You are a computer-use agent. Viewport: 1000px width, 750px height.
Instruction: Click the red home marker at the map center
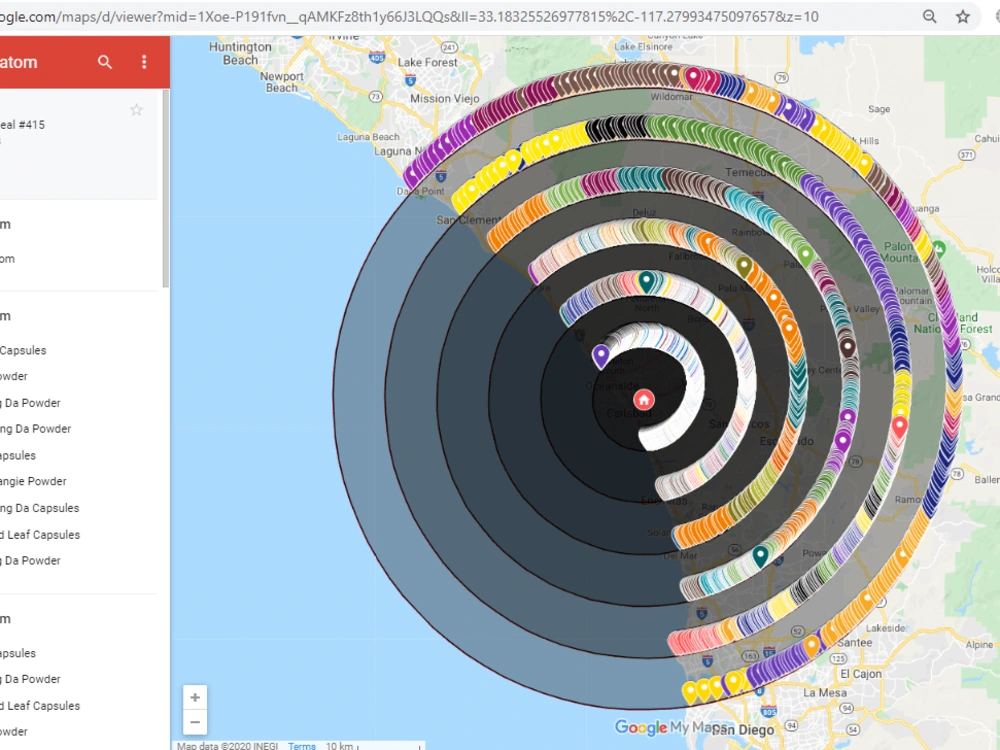point(643,400)
